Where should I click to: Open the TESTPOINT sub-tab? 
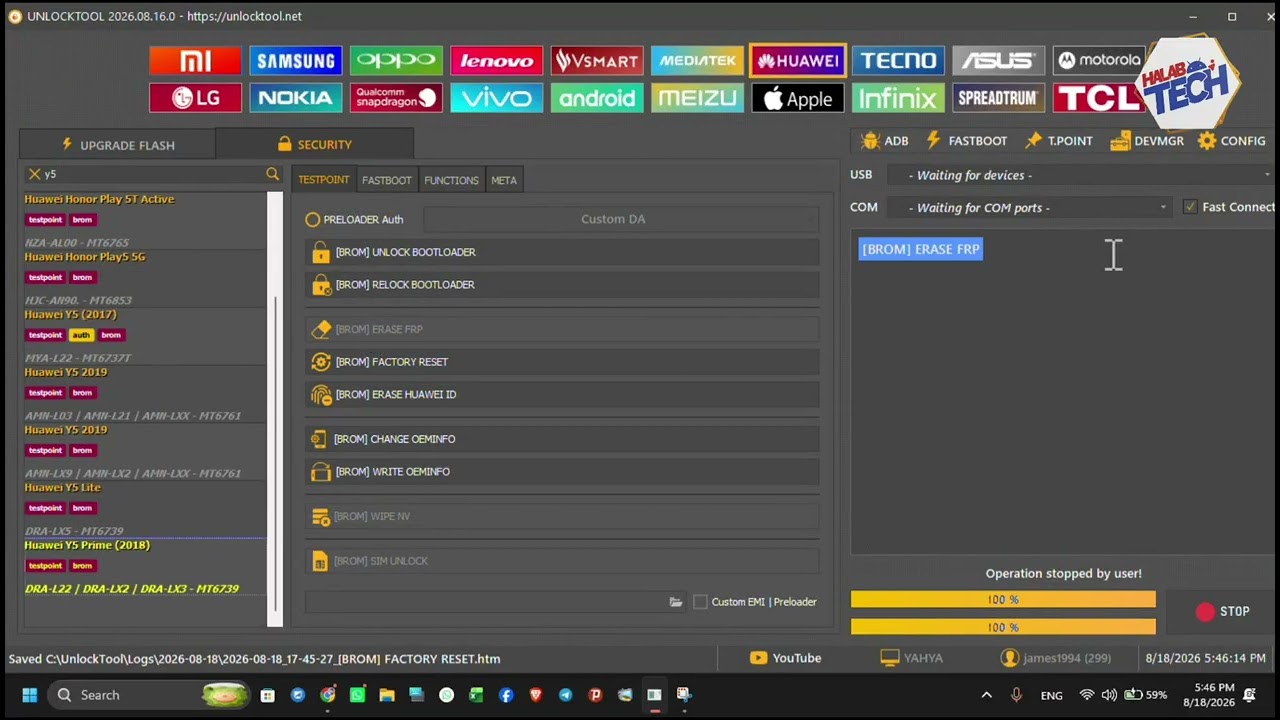tap(323, 180)
